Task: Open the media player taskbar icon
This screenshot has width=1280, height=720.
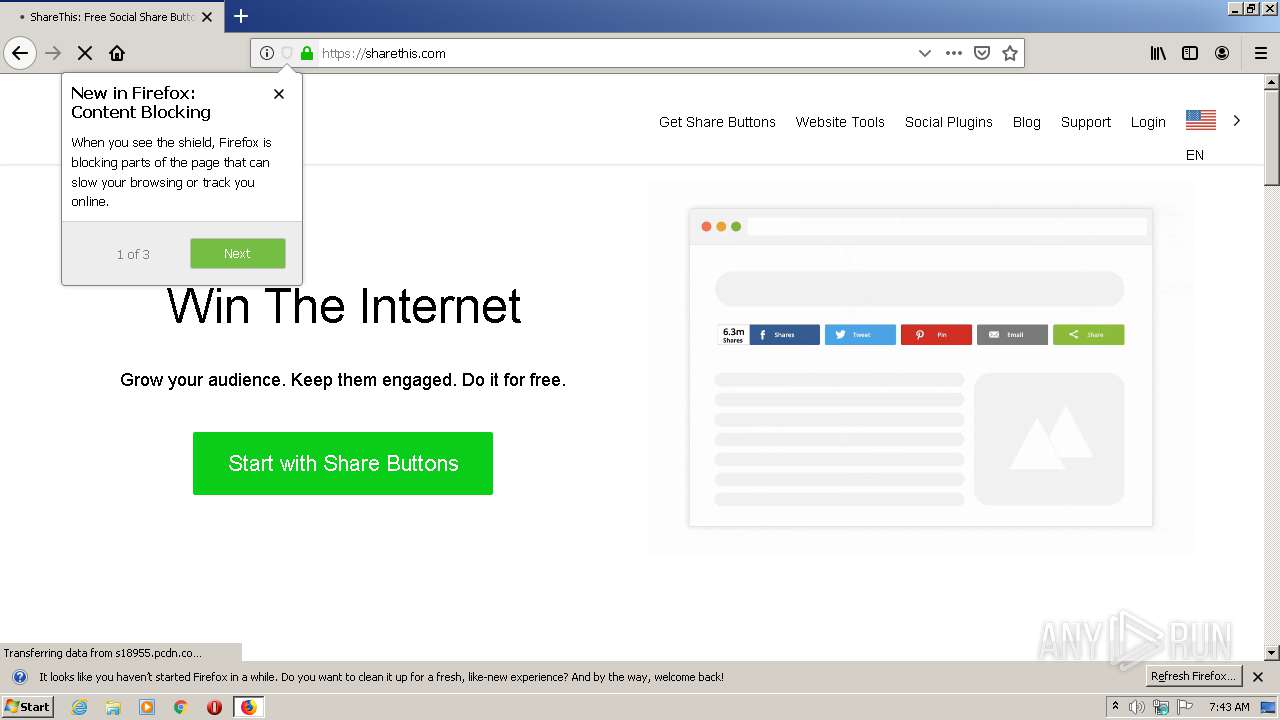Action: click(x=147, y=707)
